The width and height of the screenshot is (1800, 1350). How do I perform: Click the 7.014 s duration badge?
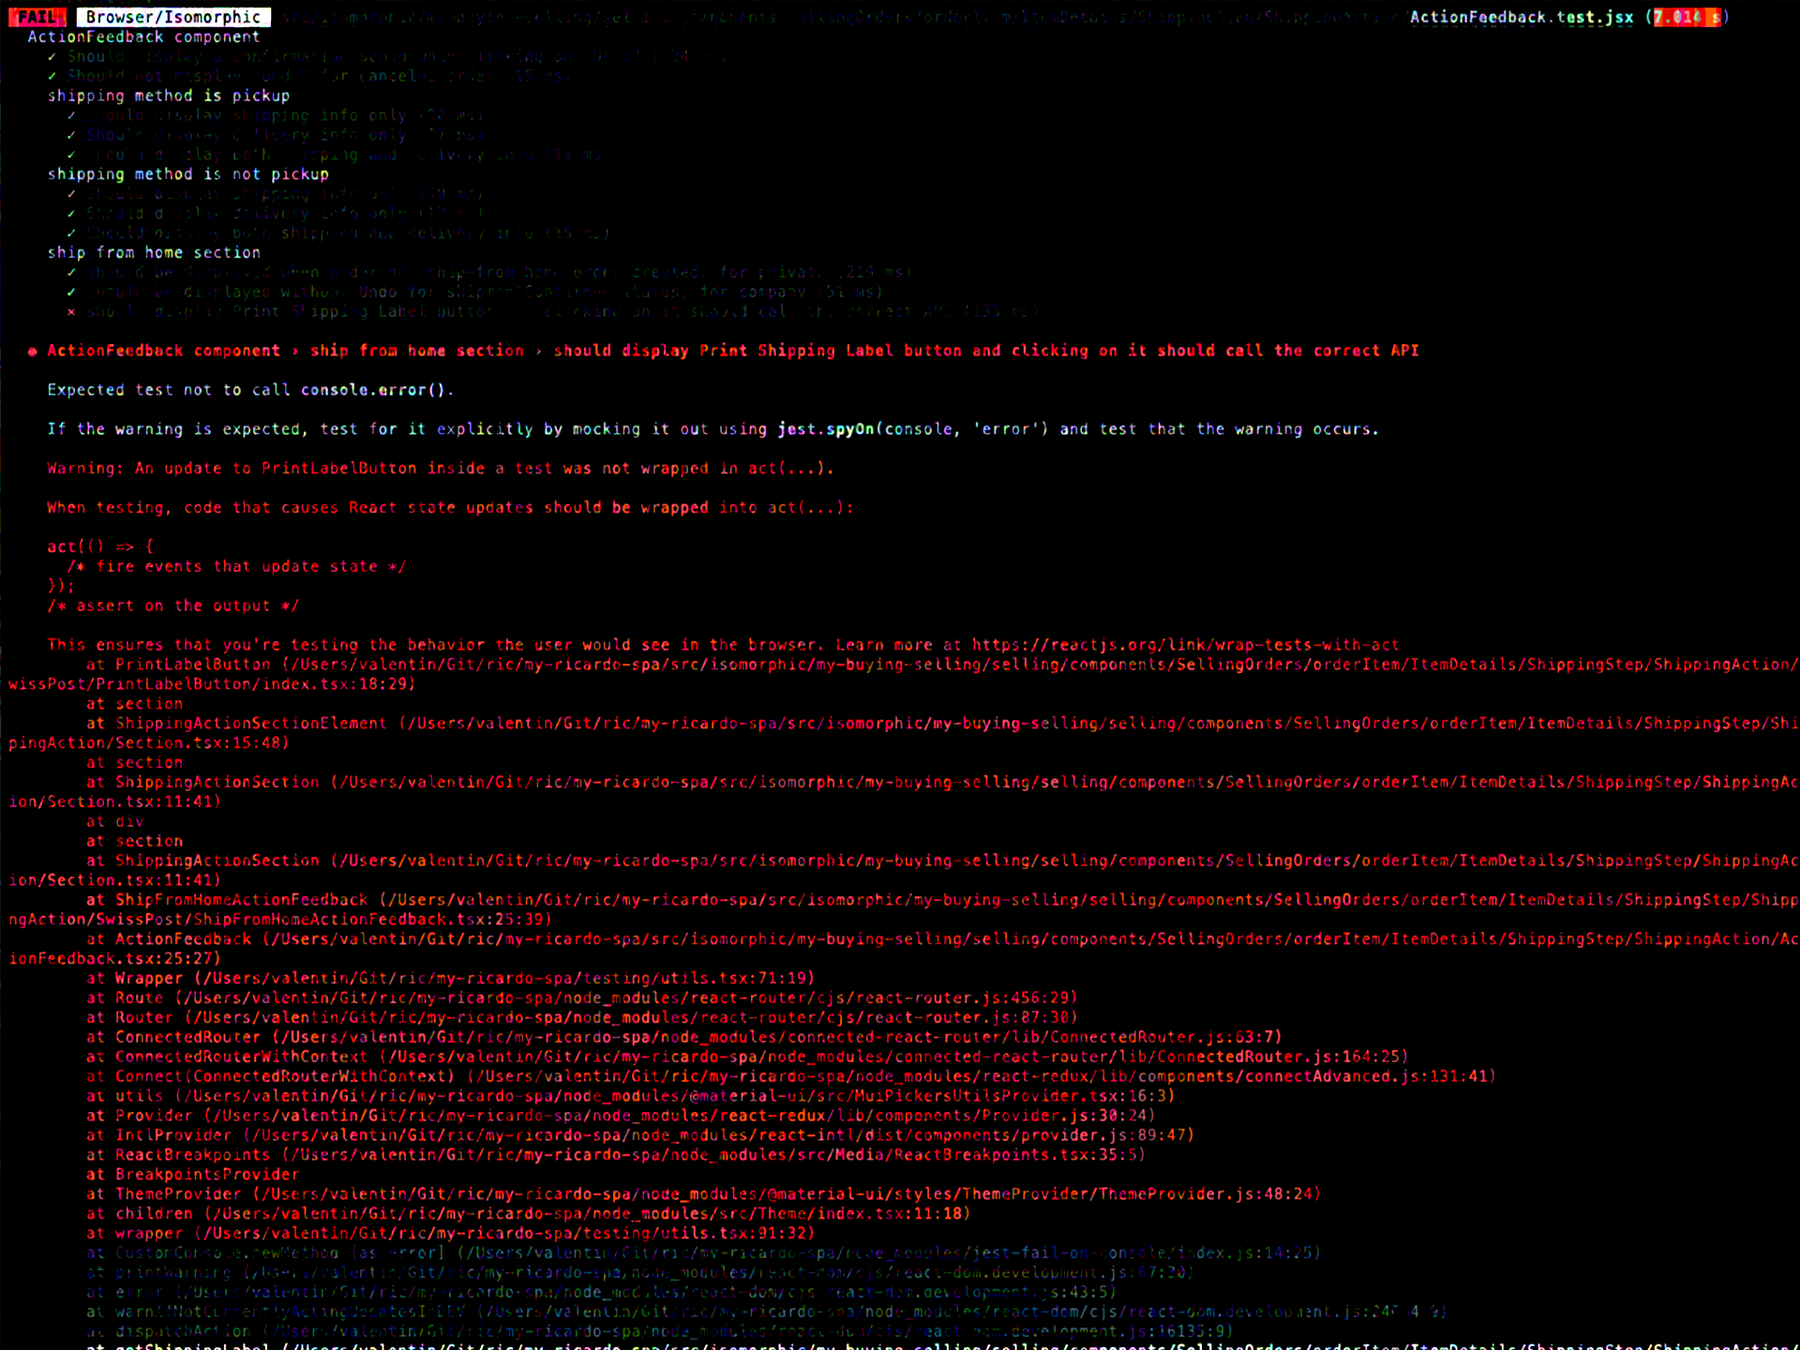pyautogui.click(x=1686, y=17)
